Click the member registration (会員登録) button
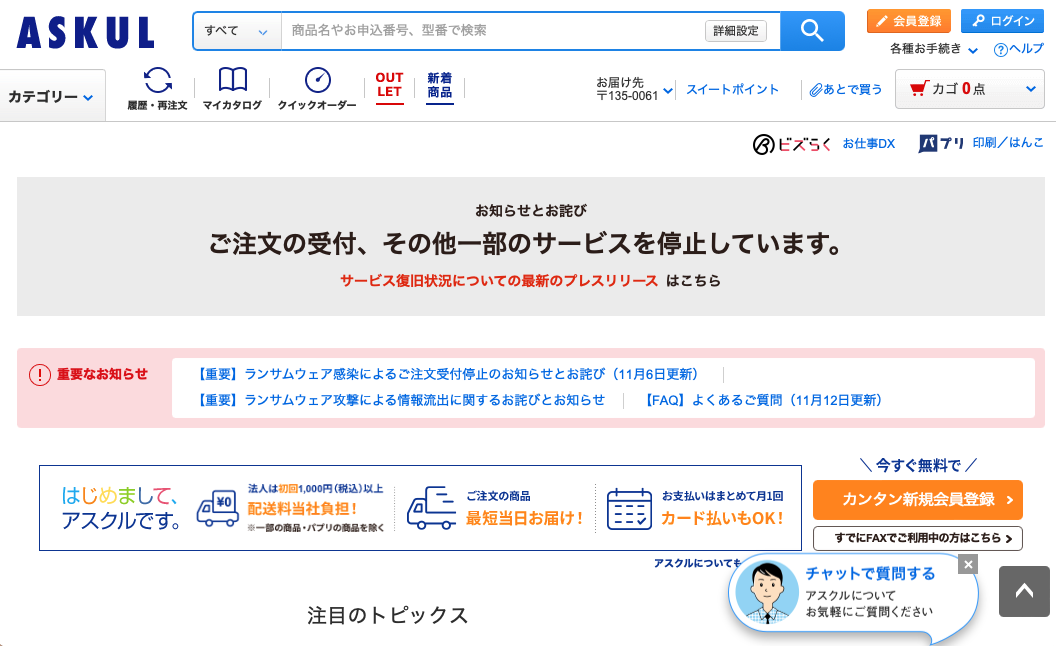This screenshot has width=1056, height=646. click(x=909, y=21)
